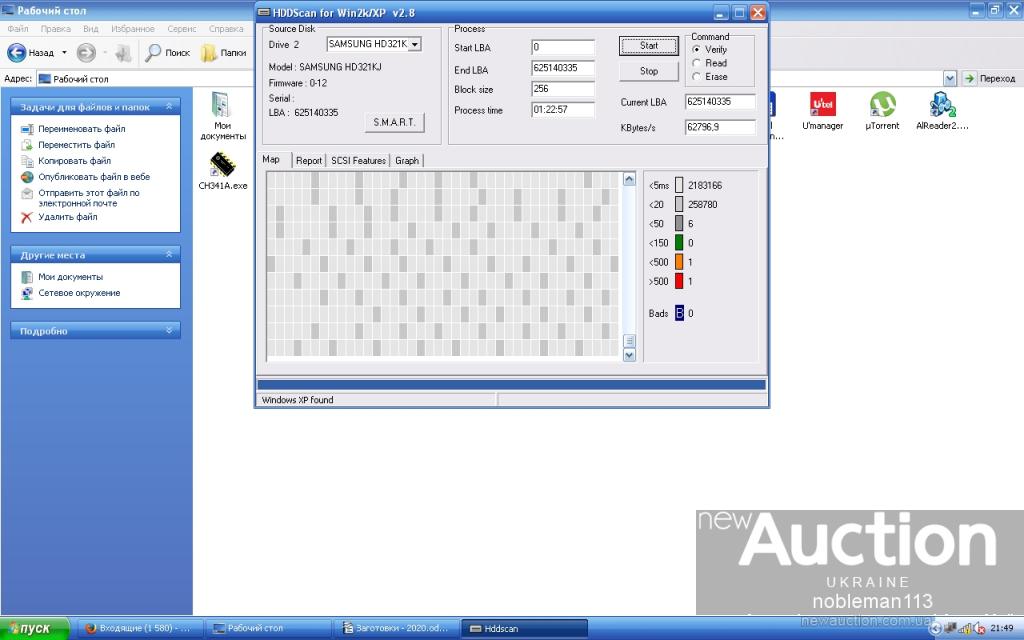Click the Сетевое окружение network icon
This screenshot has width=1024, height=640.
point(27,293)
